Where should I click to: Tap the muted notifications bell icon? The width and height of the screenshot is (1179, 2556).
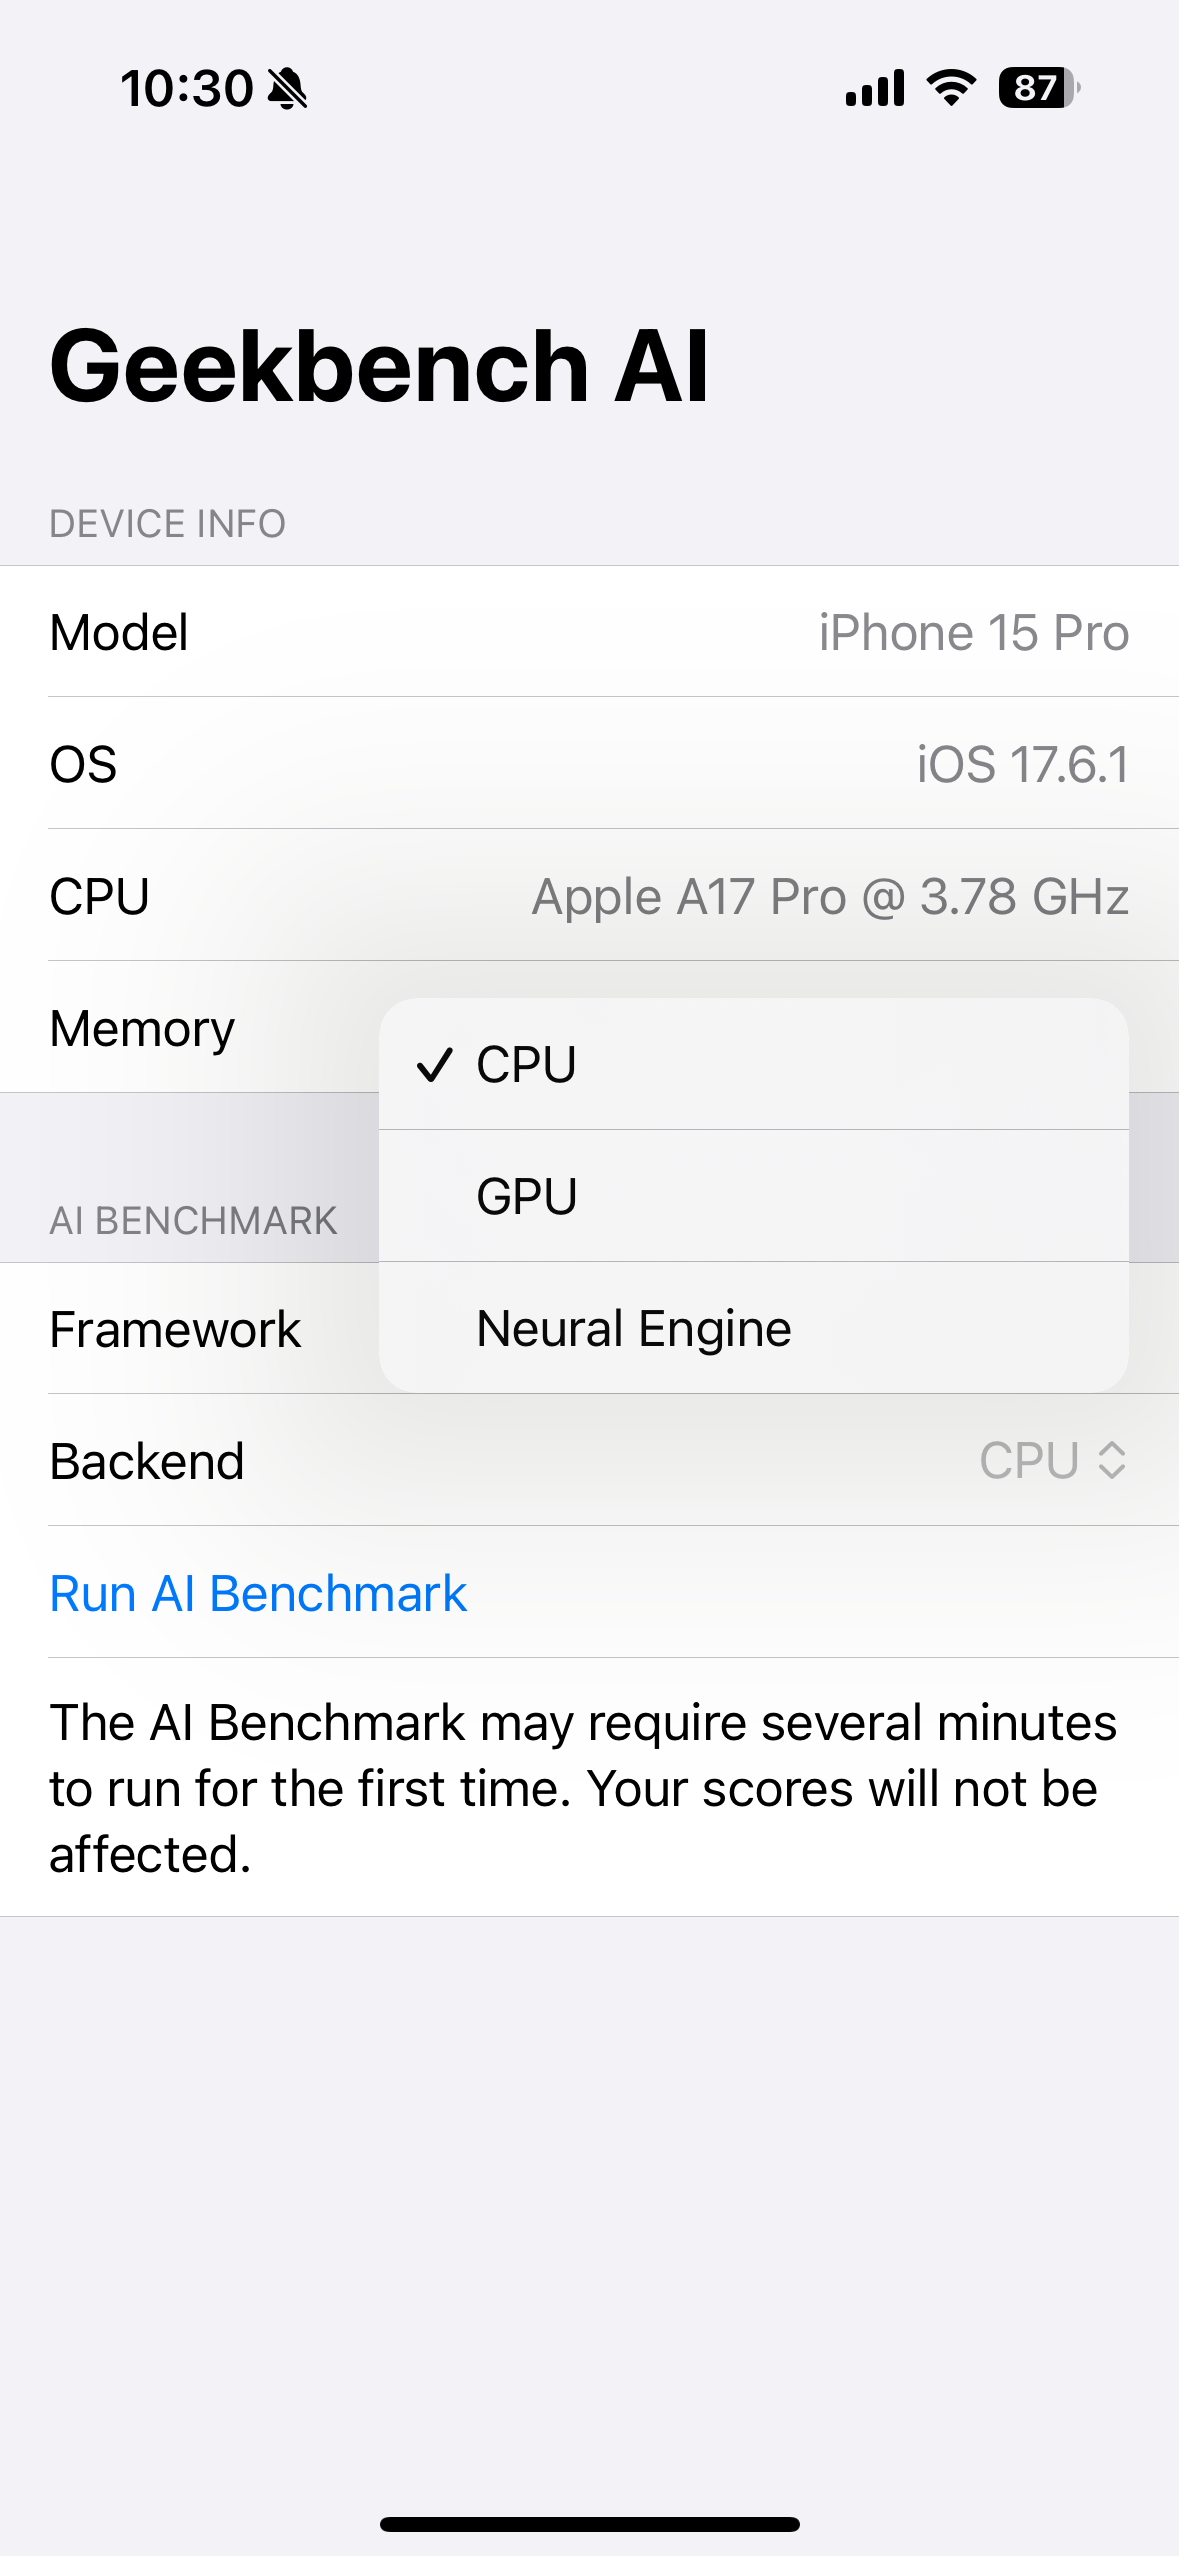287,88
